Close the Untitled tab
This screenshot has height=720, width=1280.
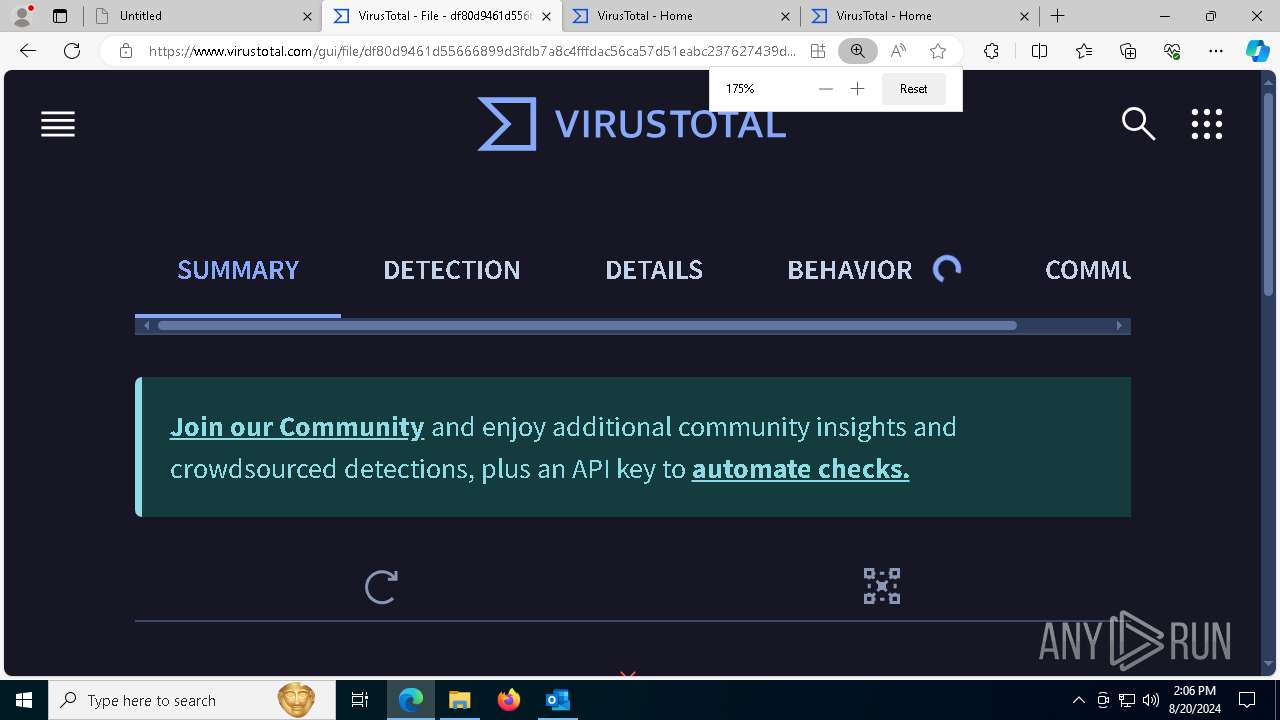pos(307,16)
